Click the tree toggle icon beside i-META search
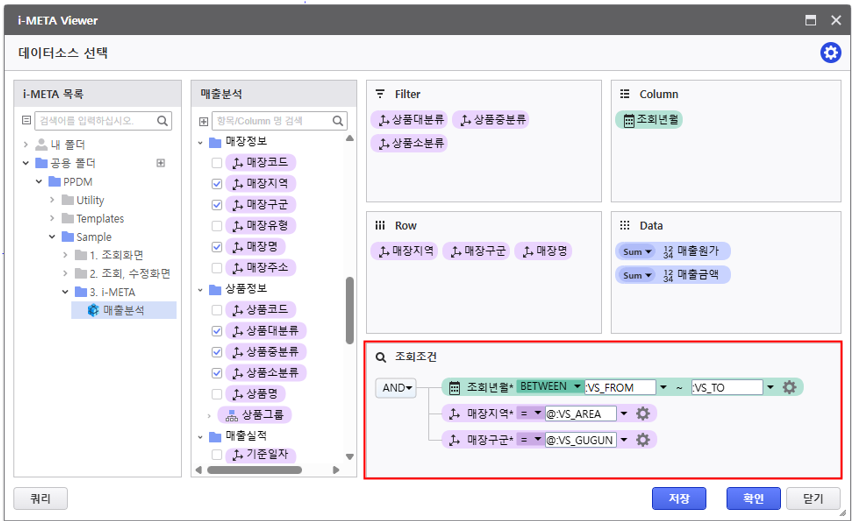This screenshot has width=852, height=521. tap(27, 121)
